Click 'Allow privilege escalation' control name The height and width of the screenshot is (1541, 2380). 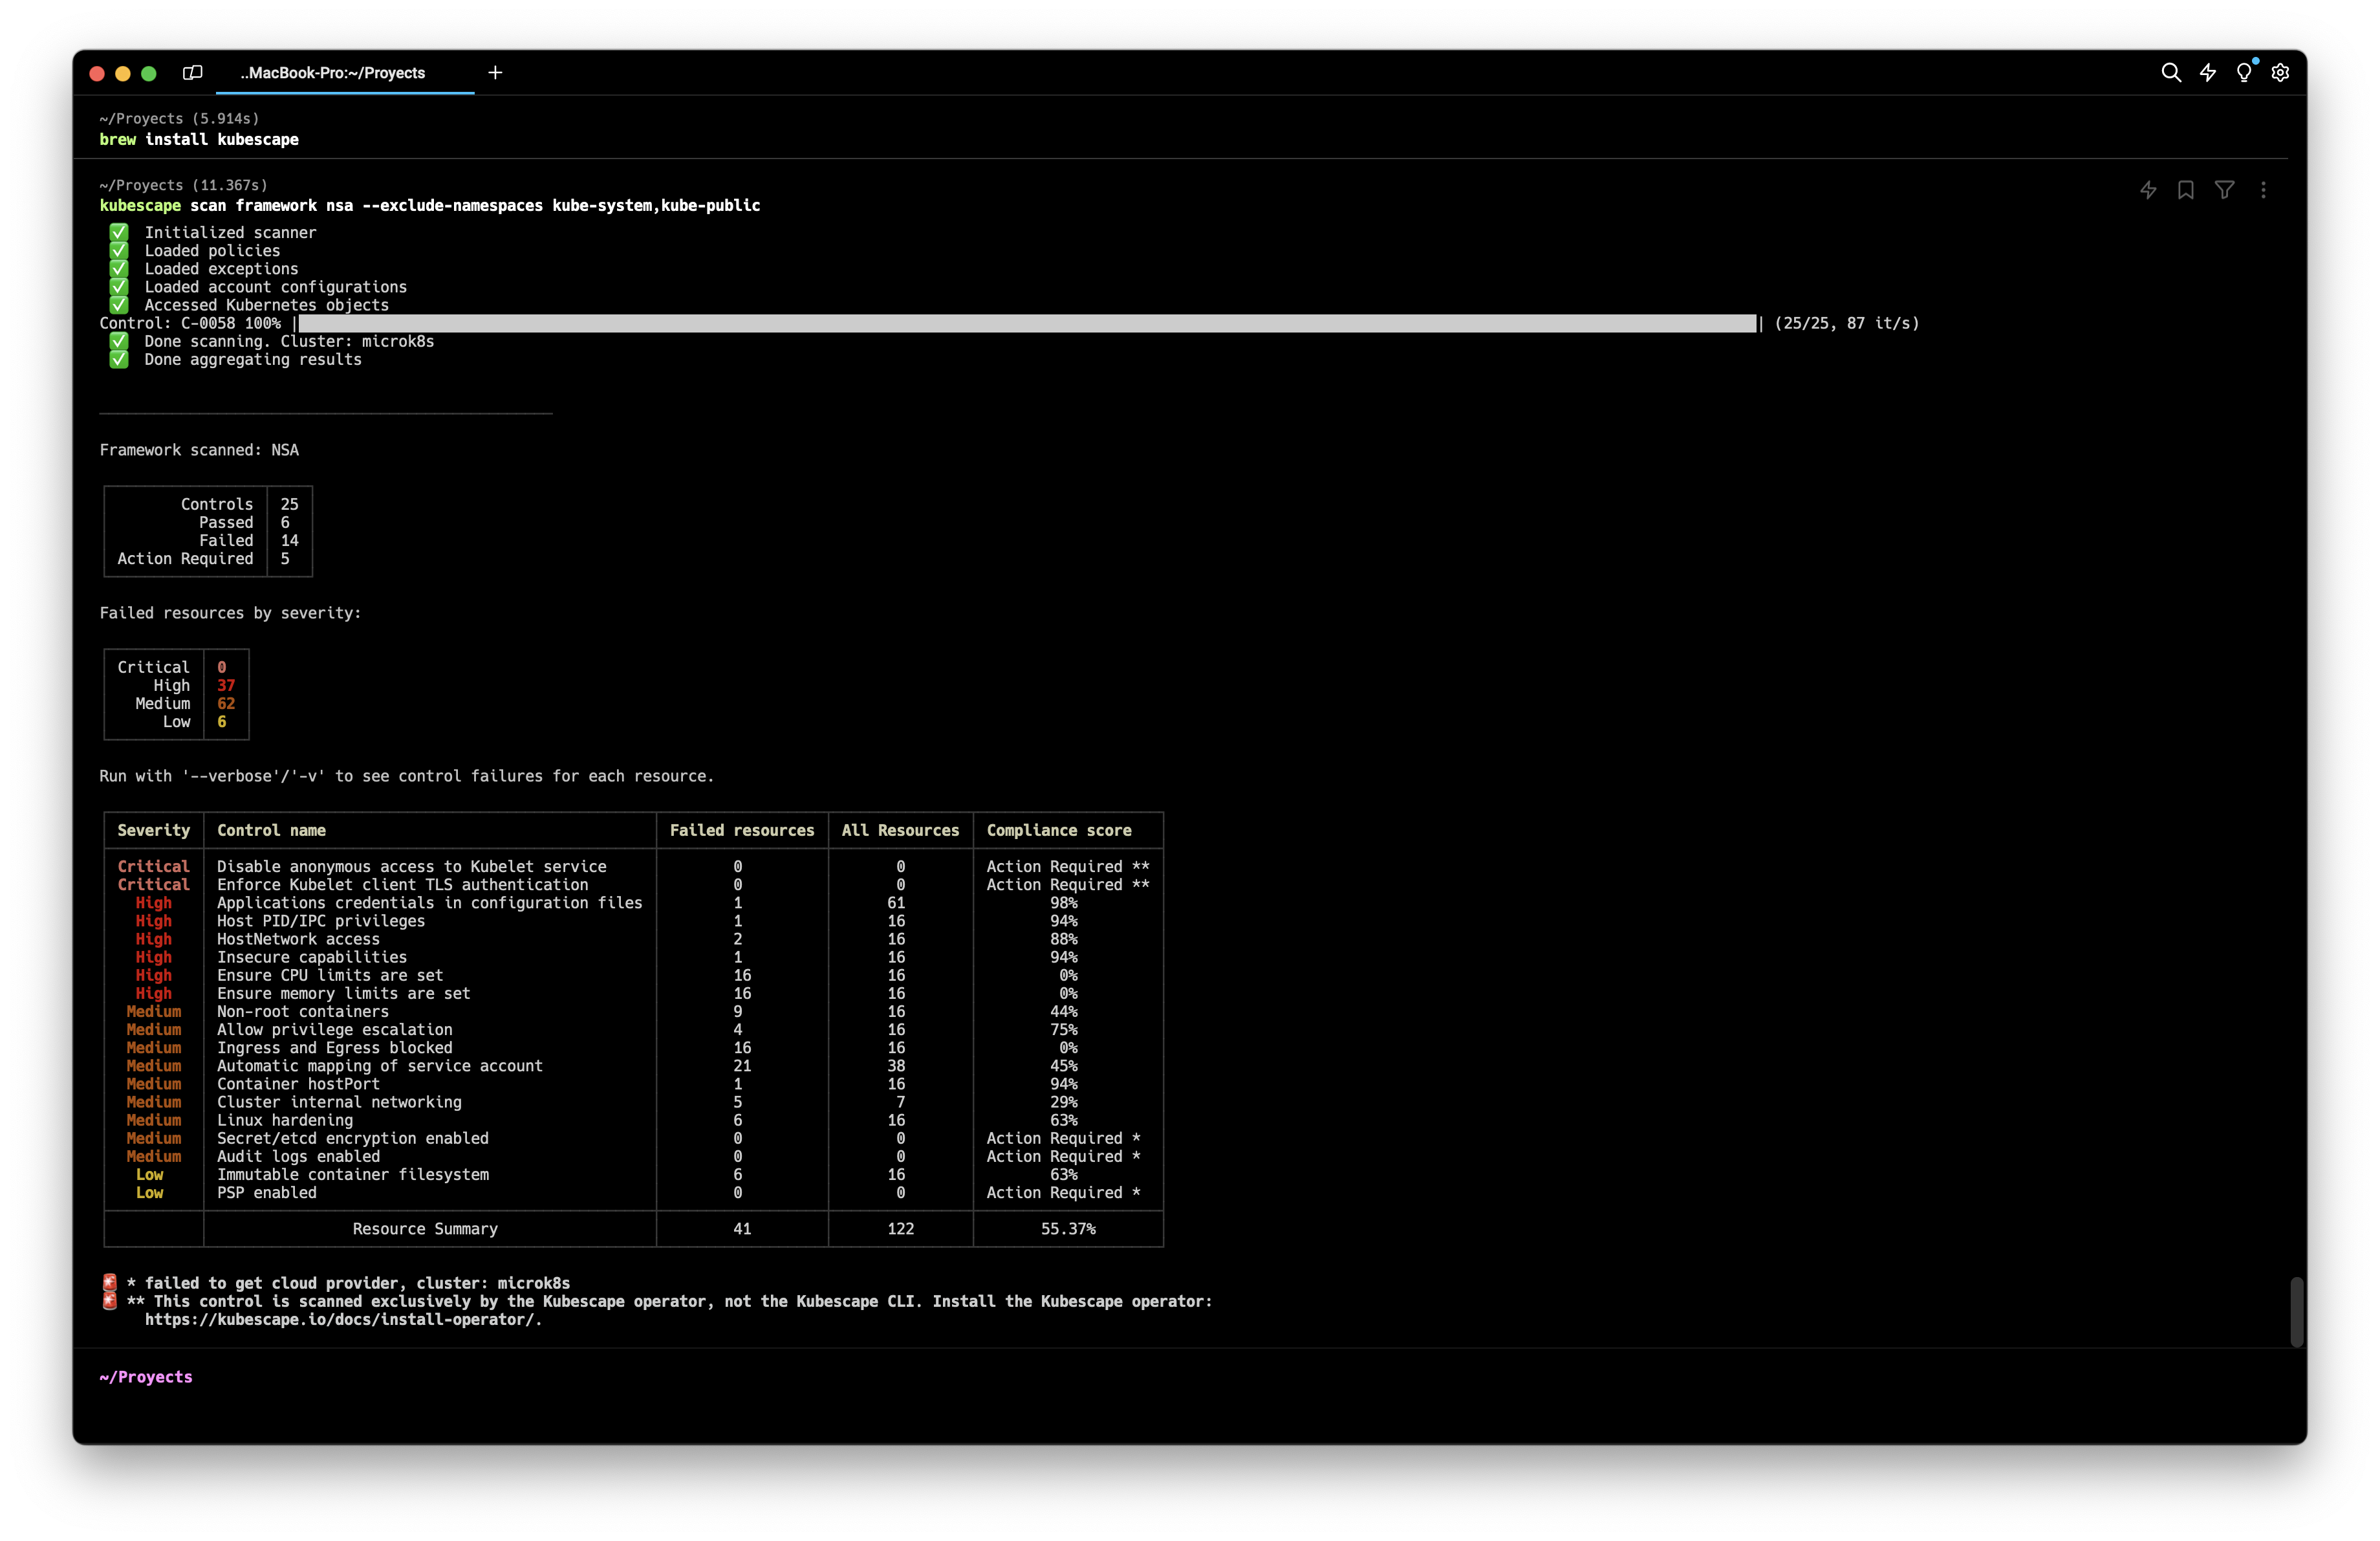[x=335, y=1030]
